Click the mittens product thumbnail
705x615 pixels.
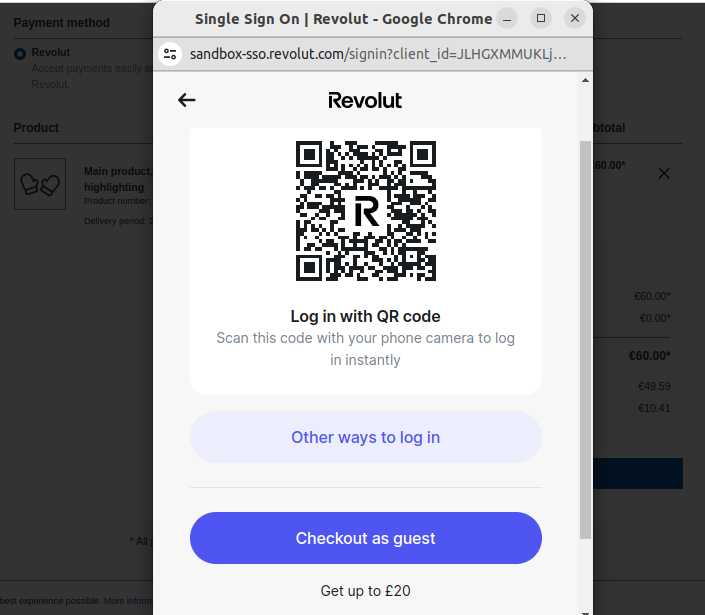click(x=40, y=184)
